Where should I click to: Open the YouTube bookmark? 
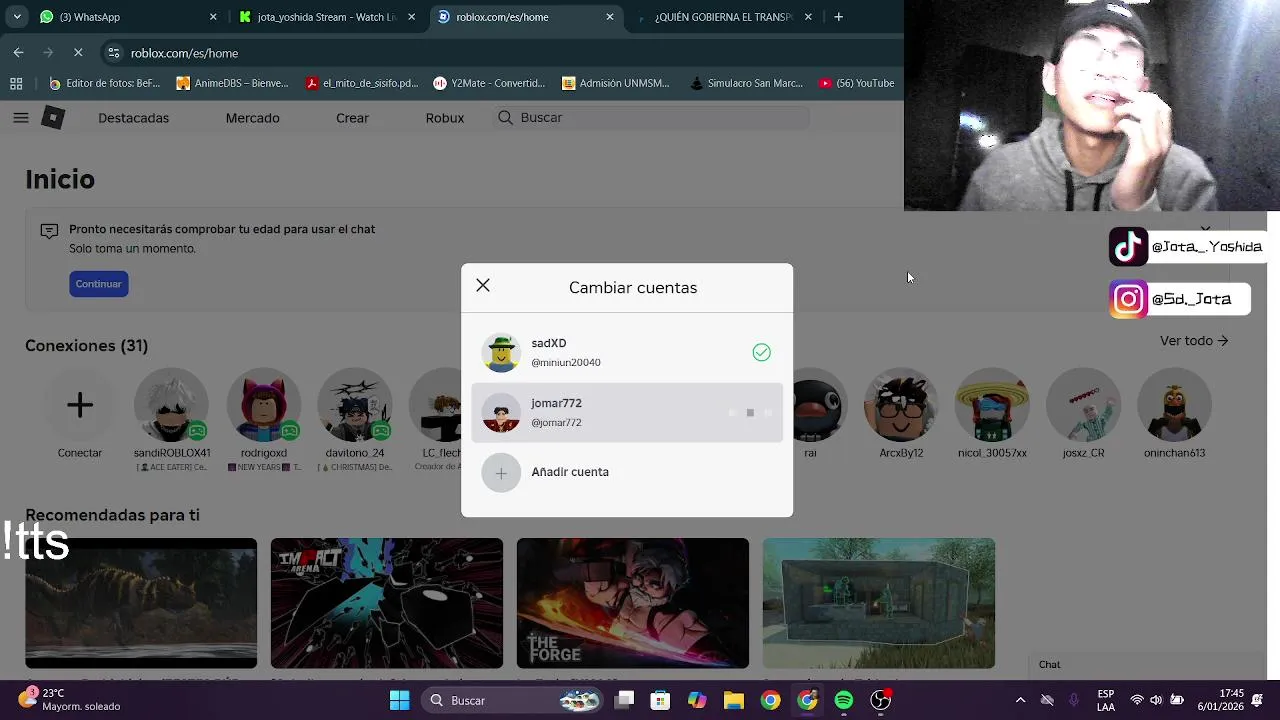[x=857, y=84]
